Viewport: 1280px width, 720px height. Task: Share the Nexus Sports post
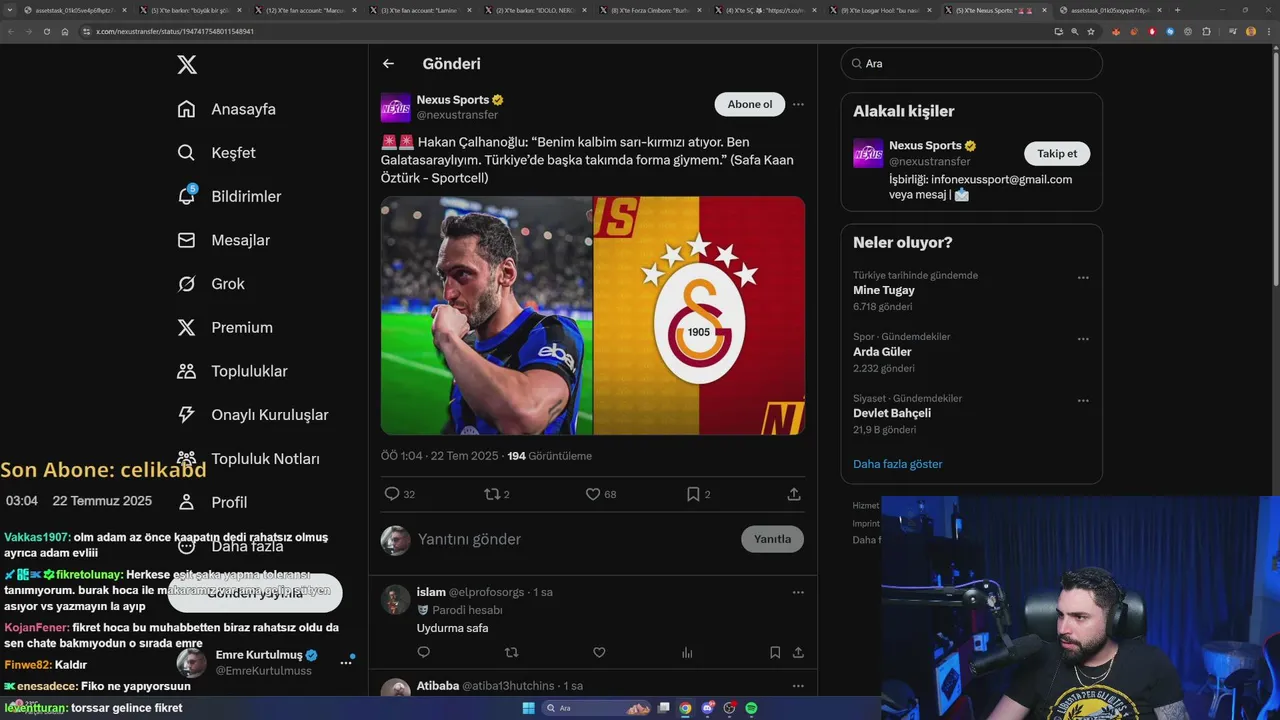click(794, 494)
